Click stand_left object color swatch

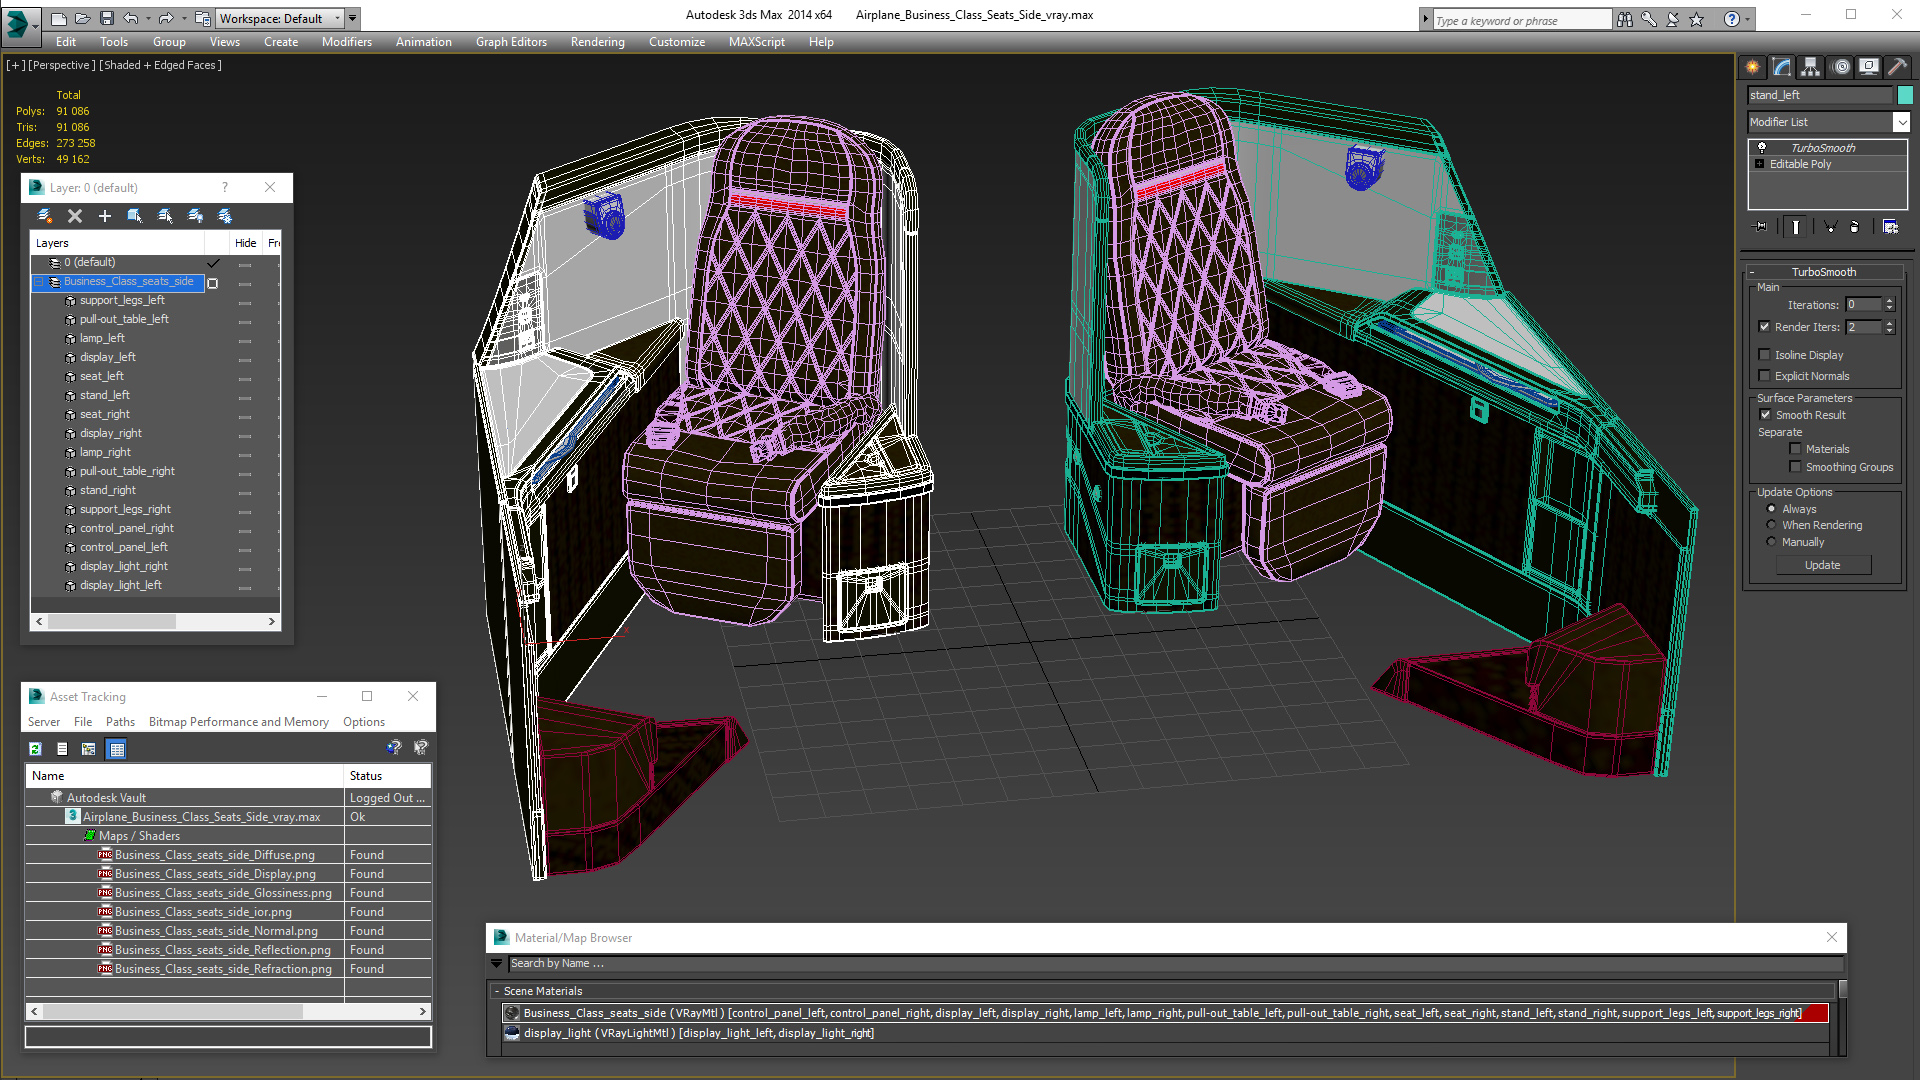(1905, 95)
